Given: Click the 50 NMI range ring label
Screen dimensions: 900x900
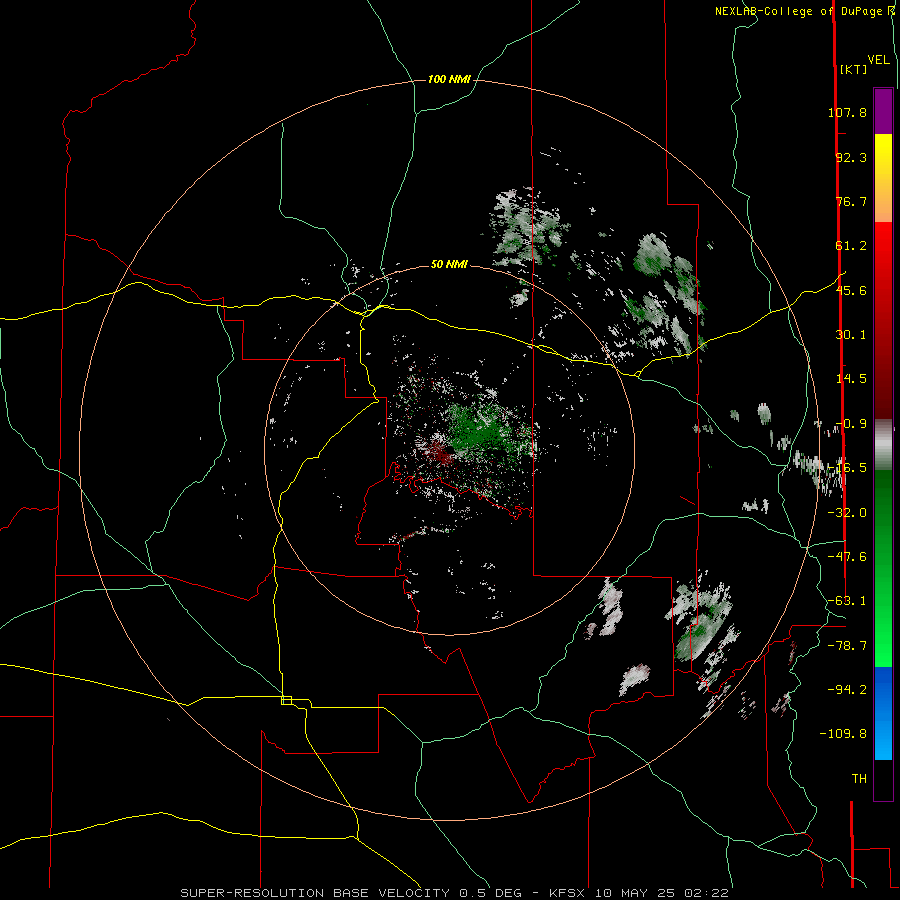Looking at the screenshot, I should coord(449,265).
